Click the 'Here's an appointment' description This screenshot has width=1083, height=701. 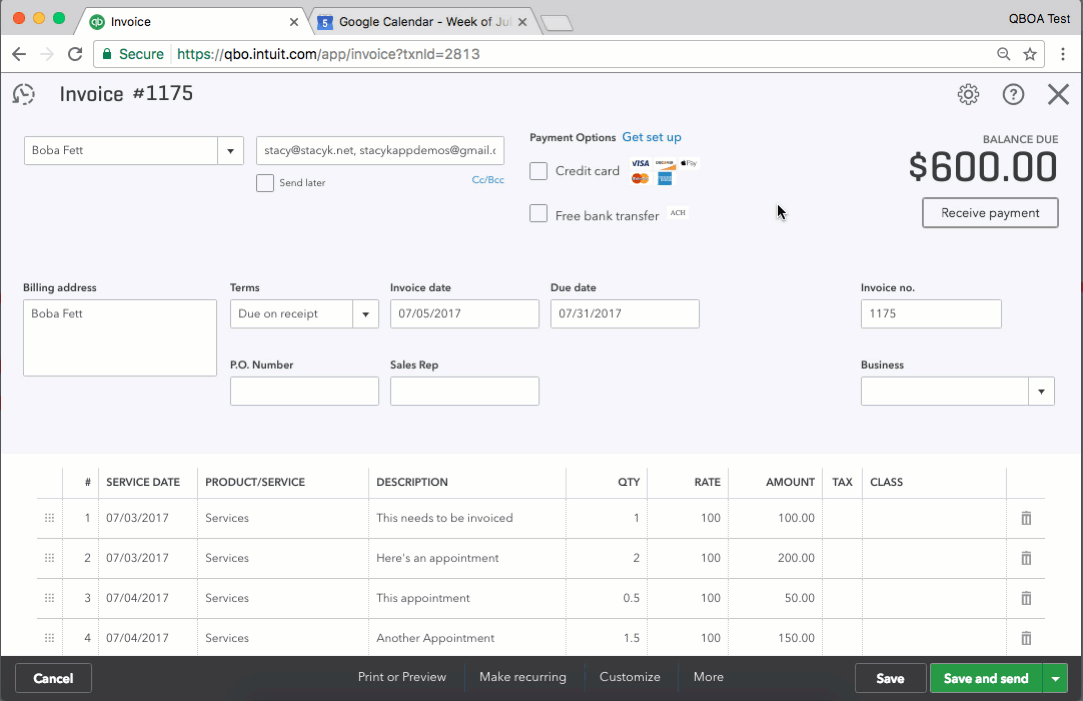437,558
